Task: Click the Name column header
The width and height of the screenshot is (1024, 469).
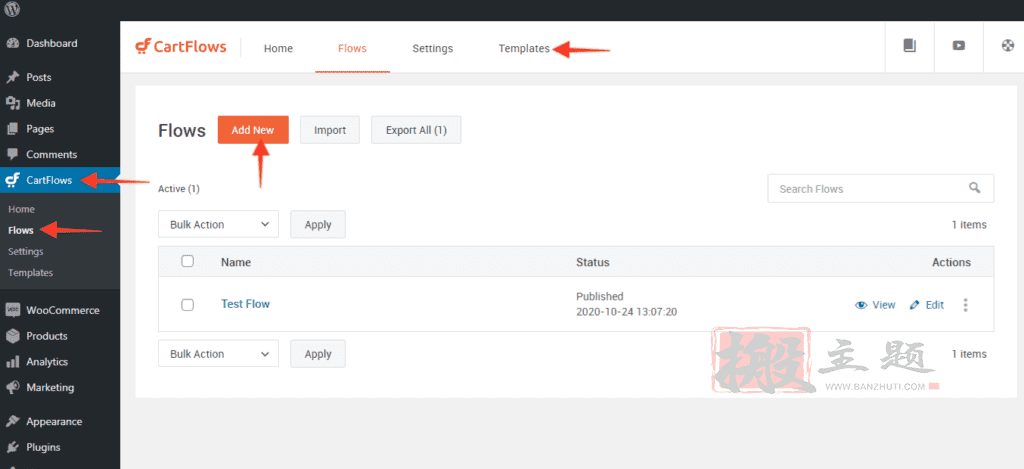Action: 236,262
